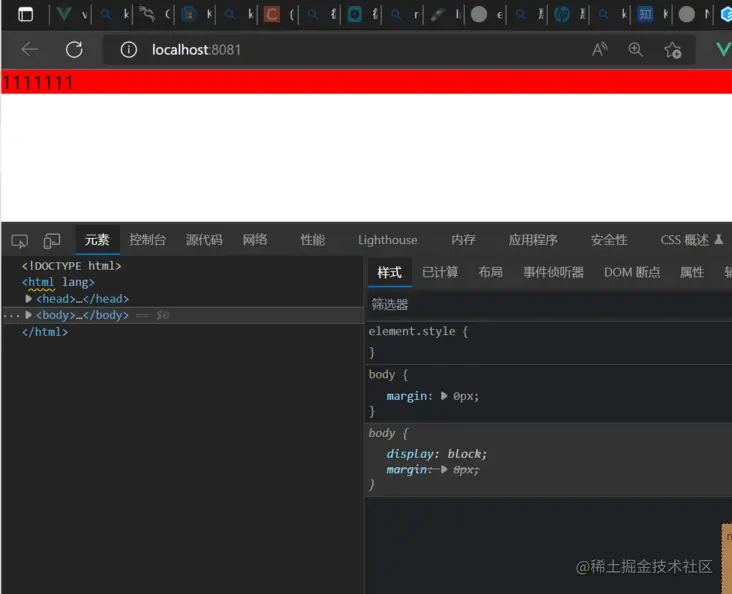The image size is (732, 594).
Task: Switch to the Vue logo browser tab
Action: [x=63, y=14]
